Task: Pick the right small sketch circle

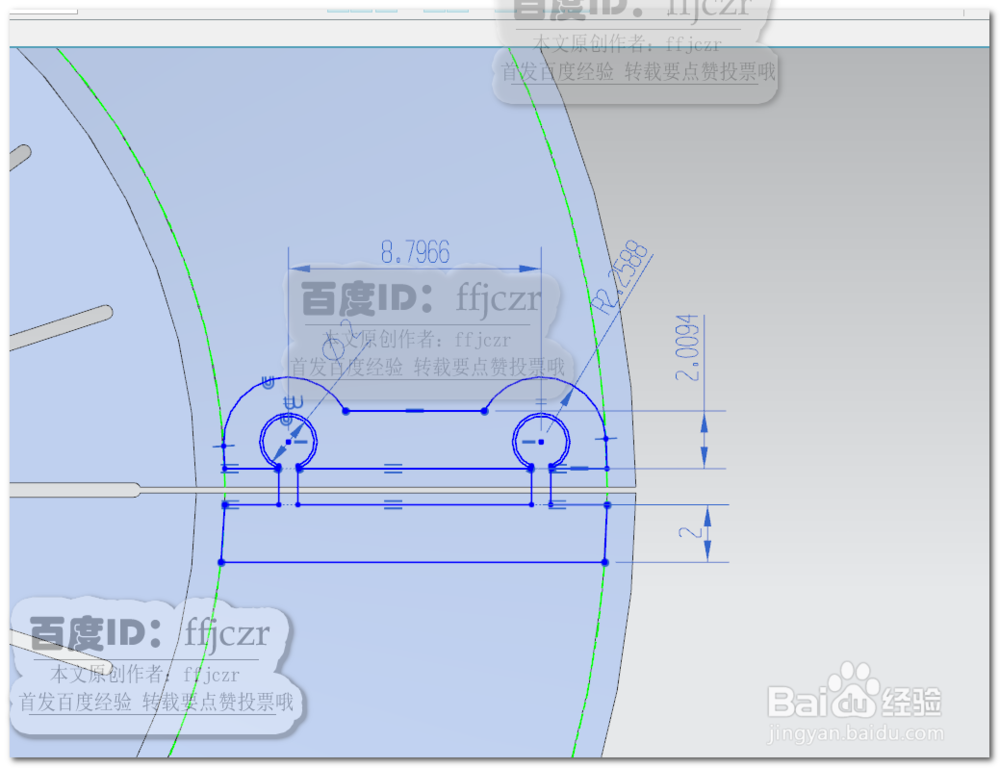Action: click(x=541, y=441)
